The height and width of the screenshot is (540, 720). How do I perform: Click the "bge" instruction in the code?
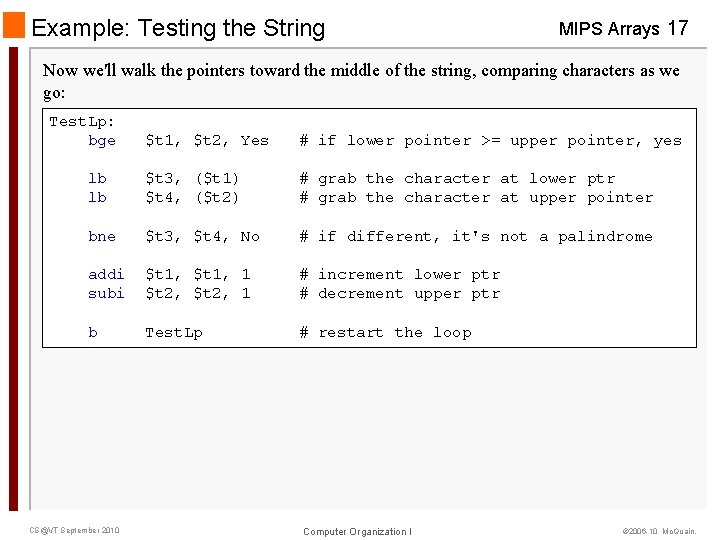102,141
